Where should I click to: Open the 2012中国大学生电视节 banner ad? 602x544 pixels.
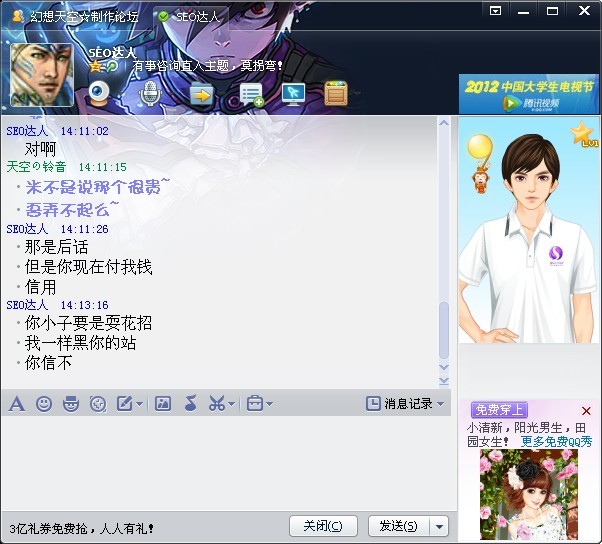(x=529, y=94)
